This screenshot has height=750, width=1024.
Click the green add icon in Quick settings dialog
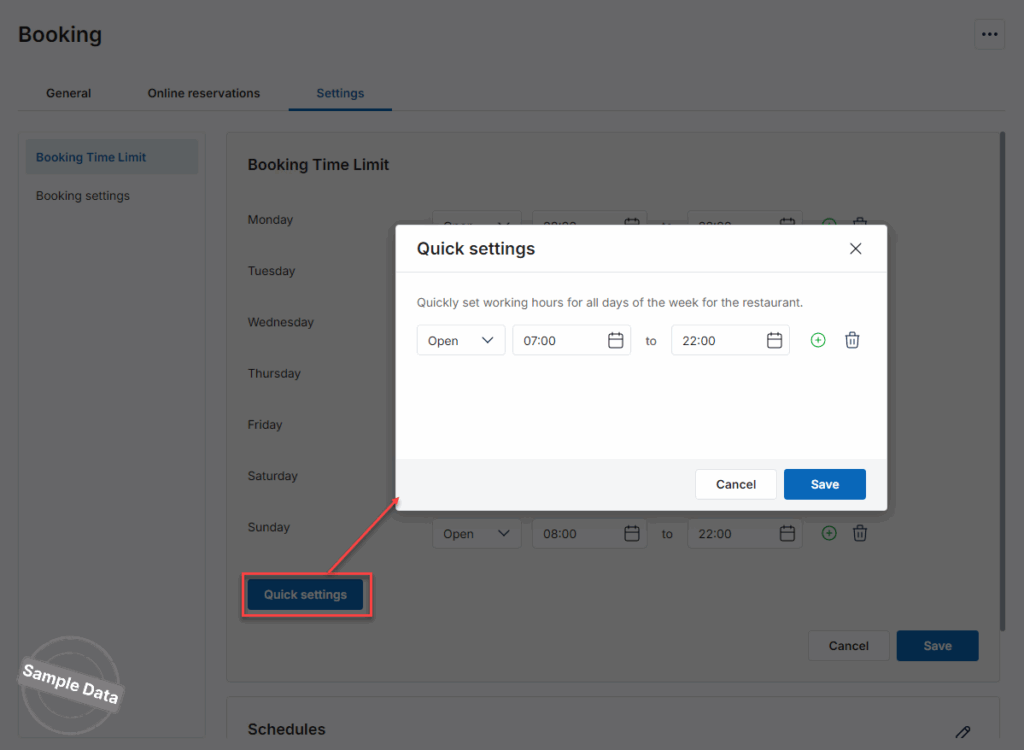point(818,341)
